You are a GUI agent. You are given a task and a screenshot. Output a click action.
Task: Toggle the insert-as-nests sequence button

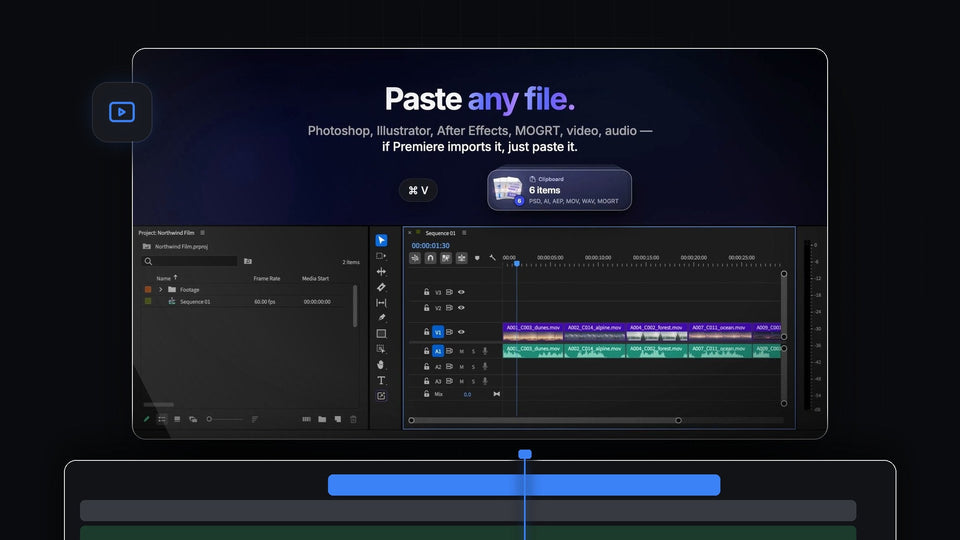[x=414, y=258]
